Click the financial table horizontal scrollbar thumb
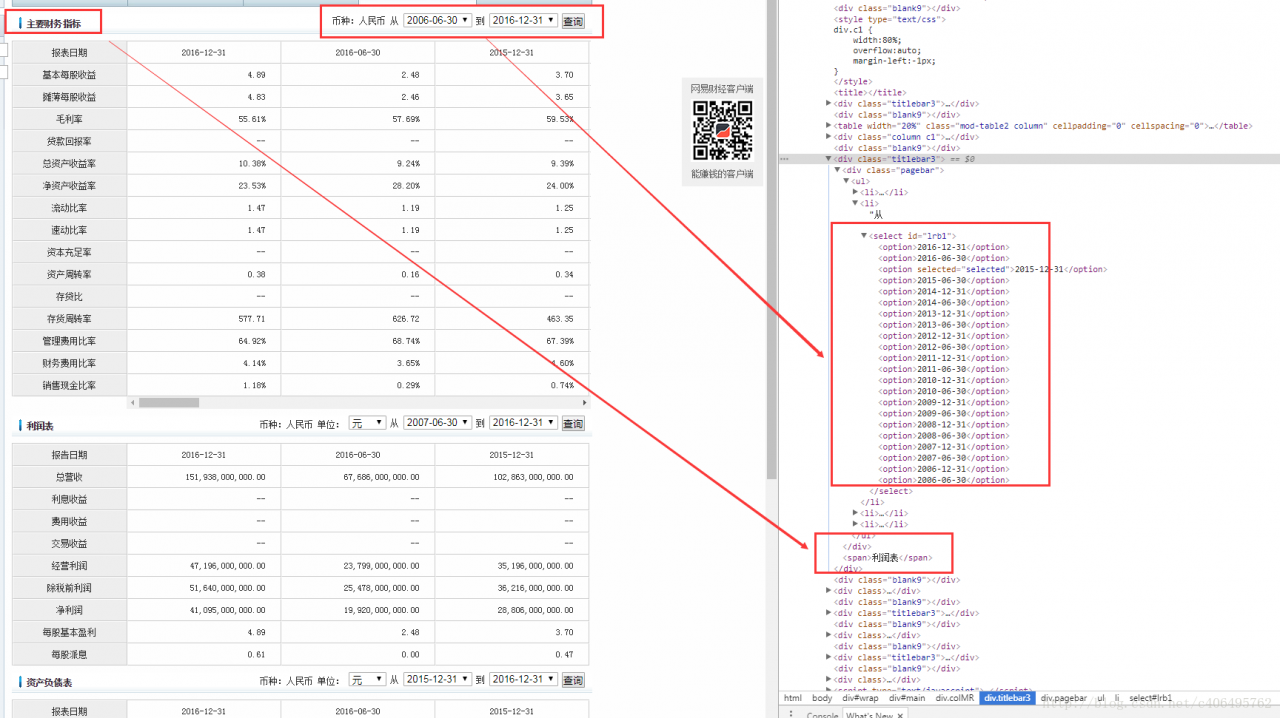The height and width of the screenshot is (718, 1280). [168, 402]
